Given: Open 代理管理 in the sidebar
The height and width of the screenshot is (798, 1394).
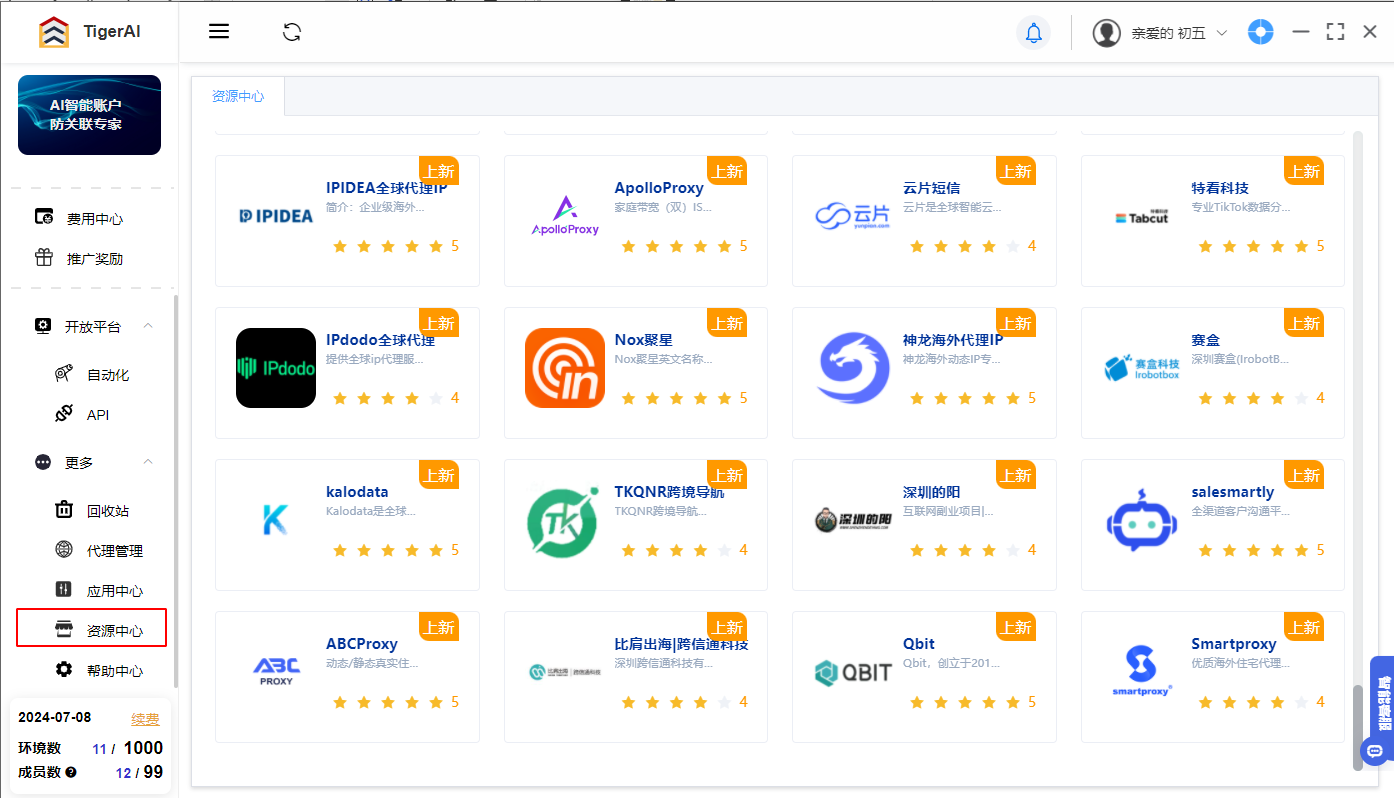Looking at the screenshot, I should coord(114,551).
